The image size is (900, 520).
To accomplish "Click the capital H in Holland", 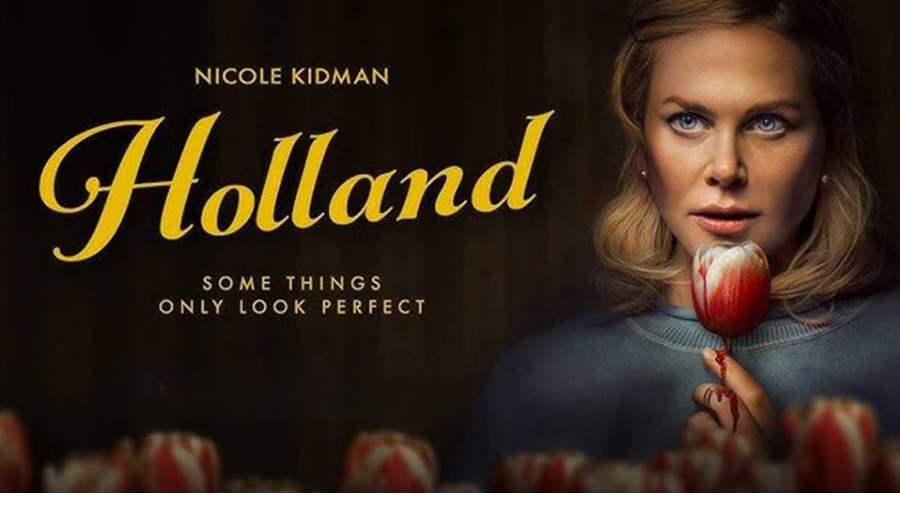I will point(131,187).
